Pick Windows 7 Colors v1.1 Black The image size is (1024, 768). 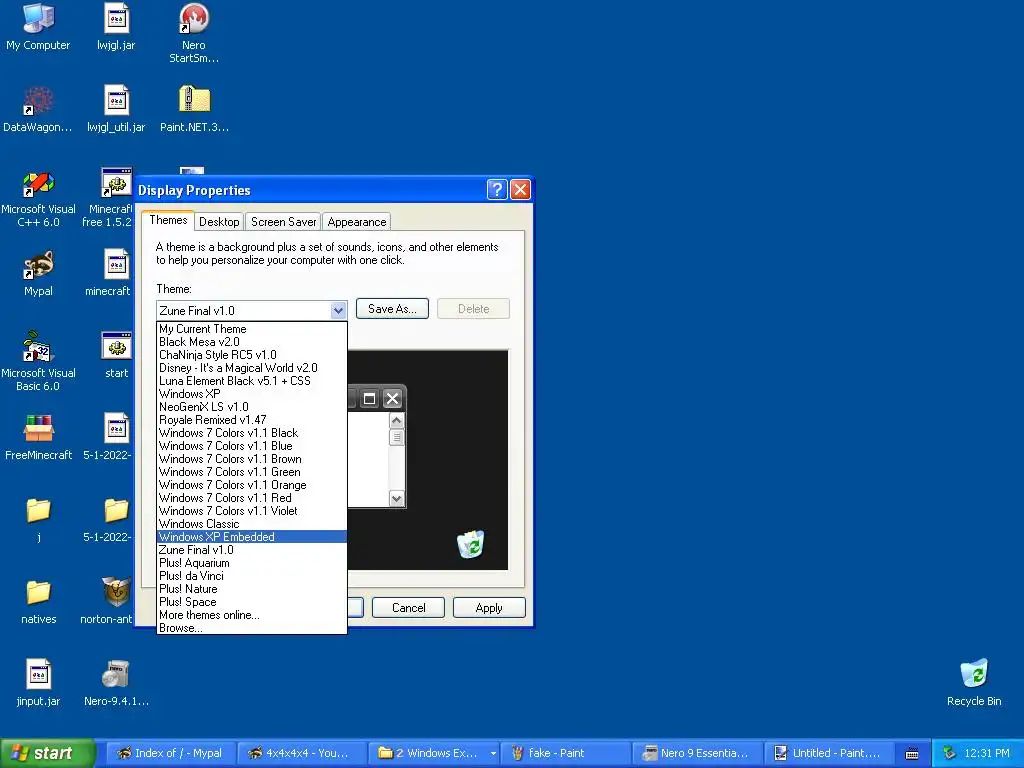[x=252, y=433]
